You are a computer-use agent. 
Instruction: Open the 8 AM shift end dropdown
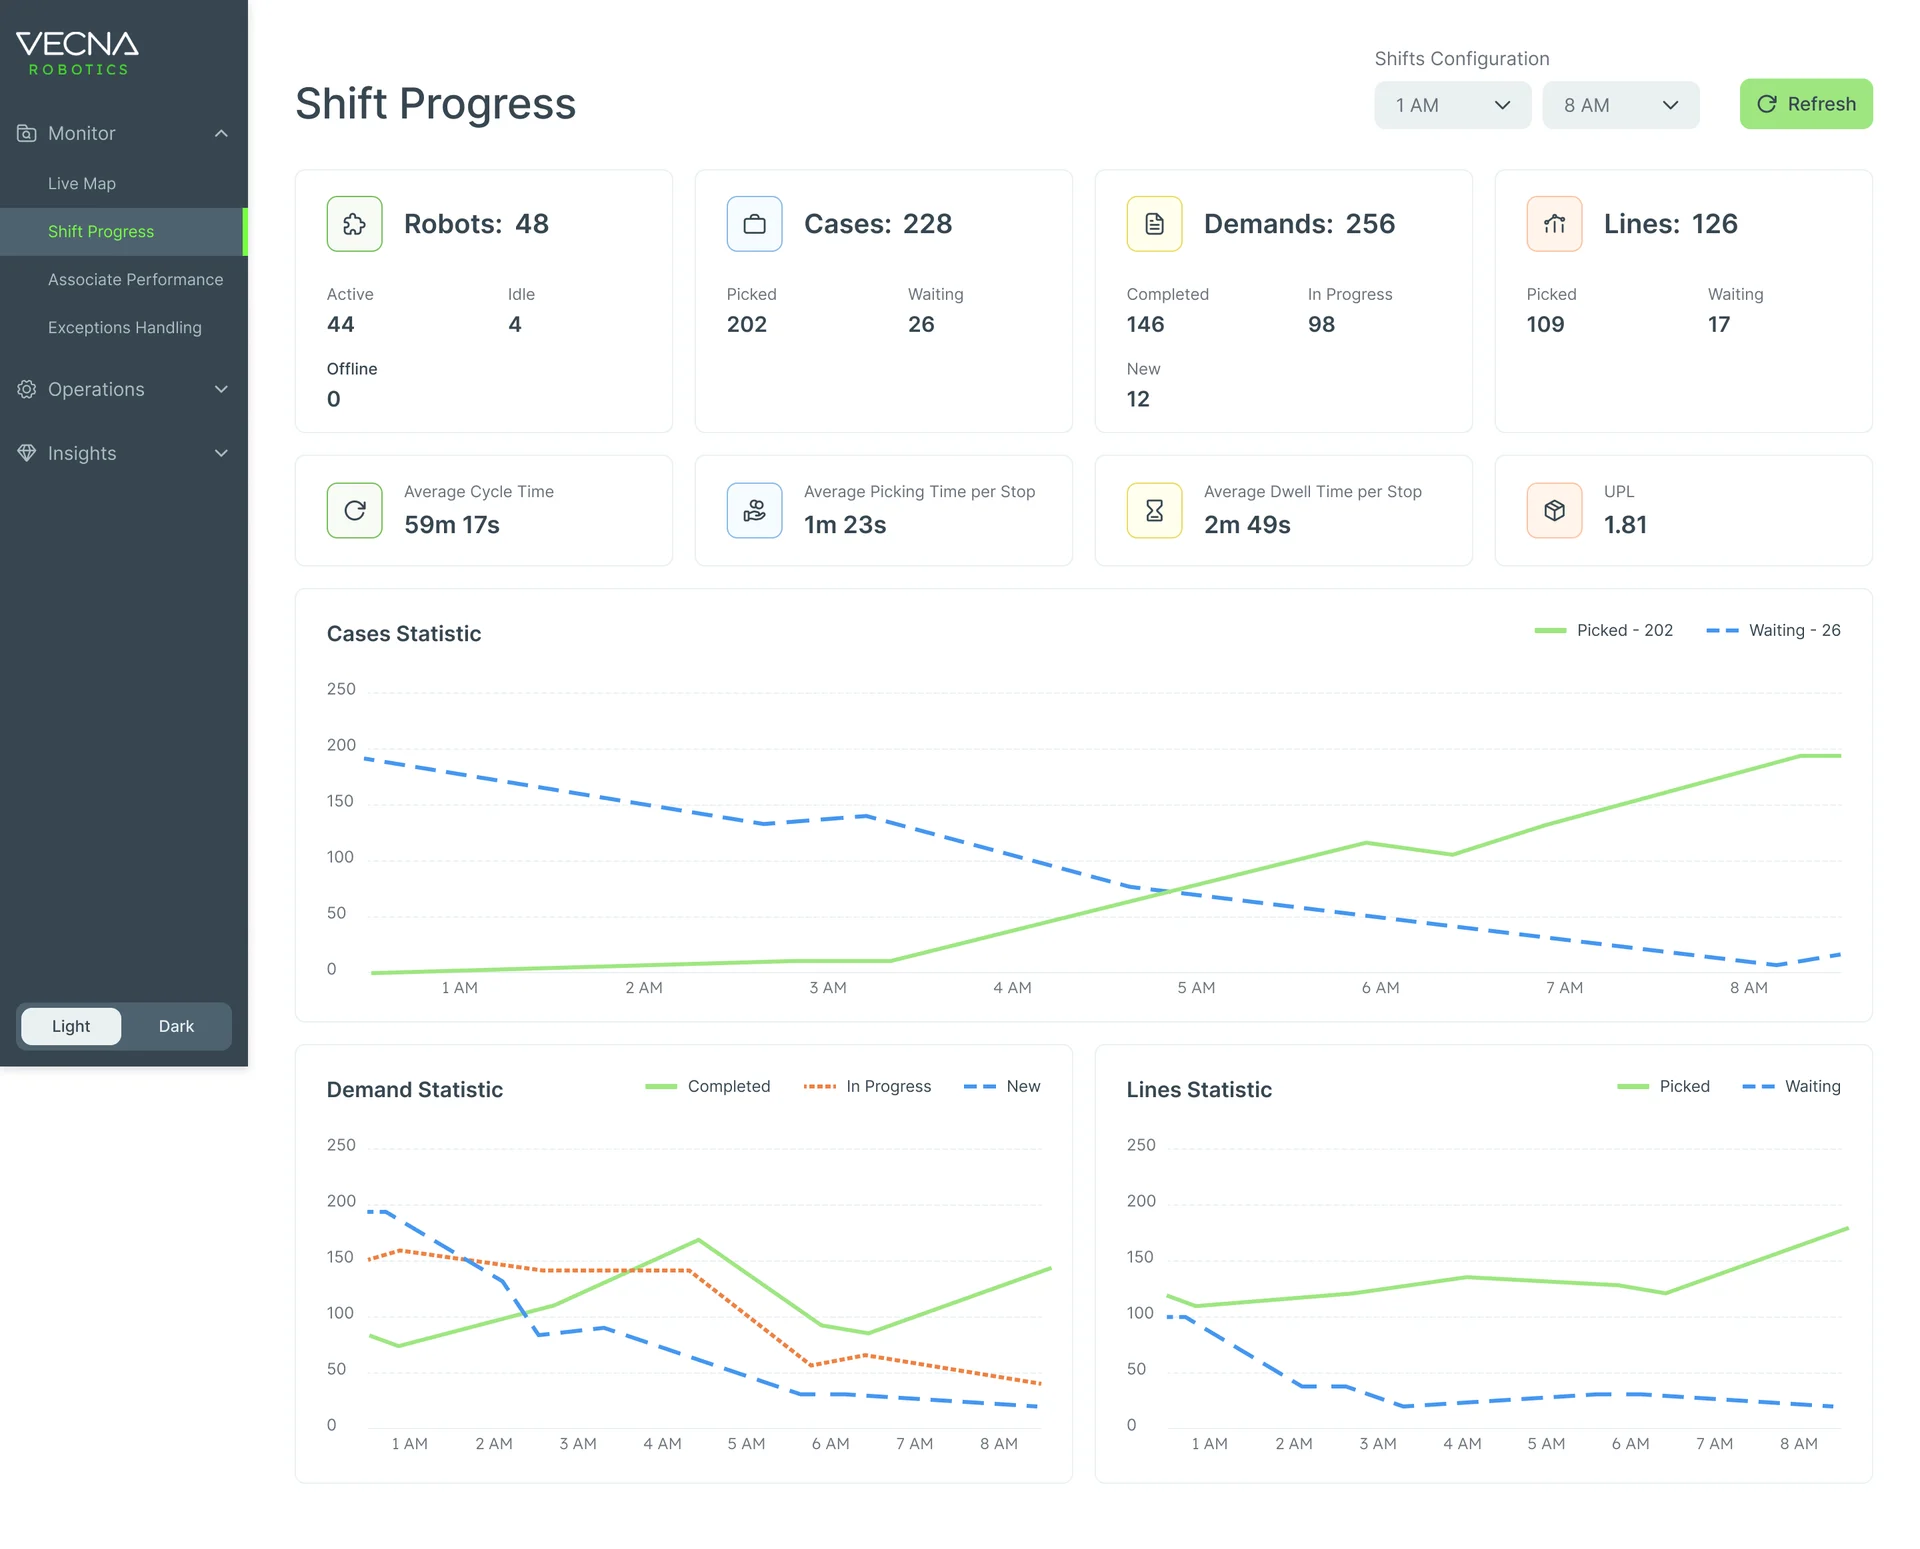[1620, 105]
